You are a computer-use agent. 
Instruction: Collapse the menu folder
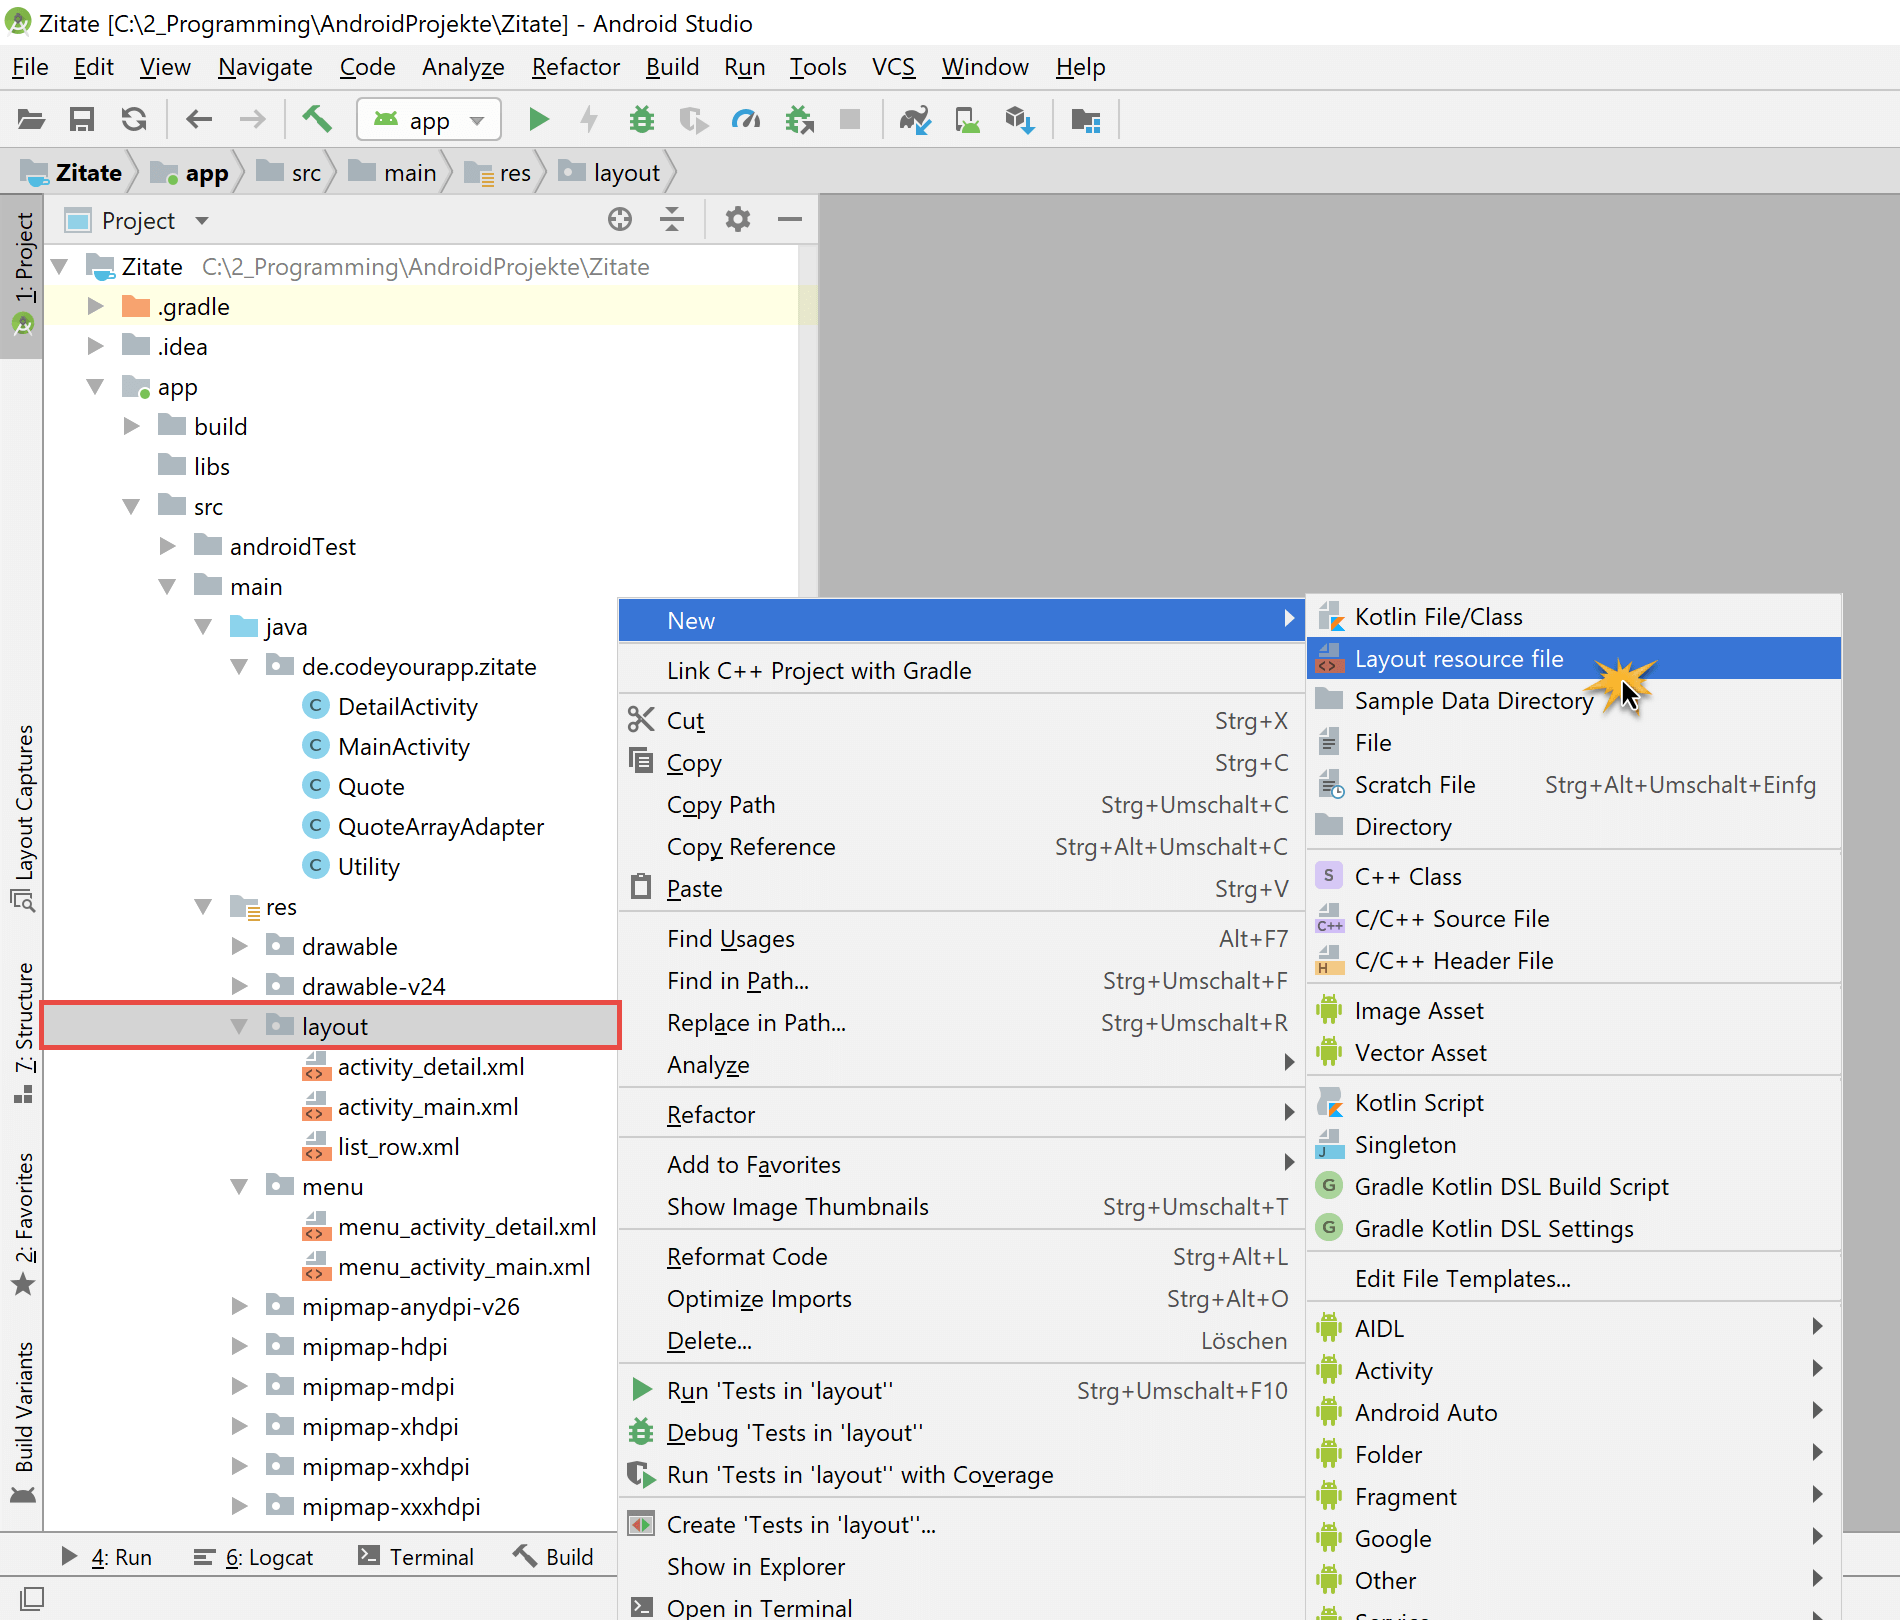point(240,1186)
